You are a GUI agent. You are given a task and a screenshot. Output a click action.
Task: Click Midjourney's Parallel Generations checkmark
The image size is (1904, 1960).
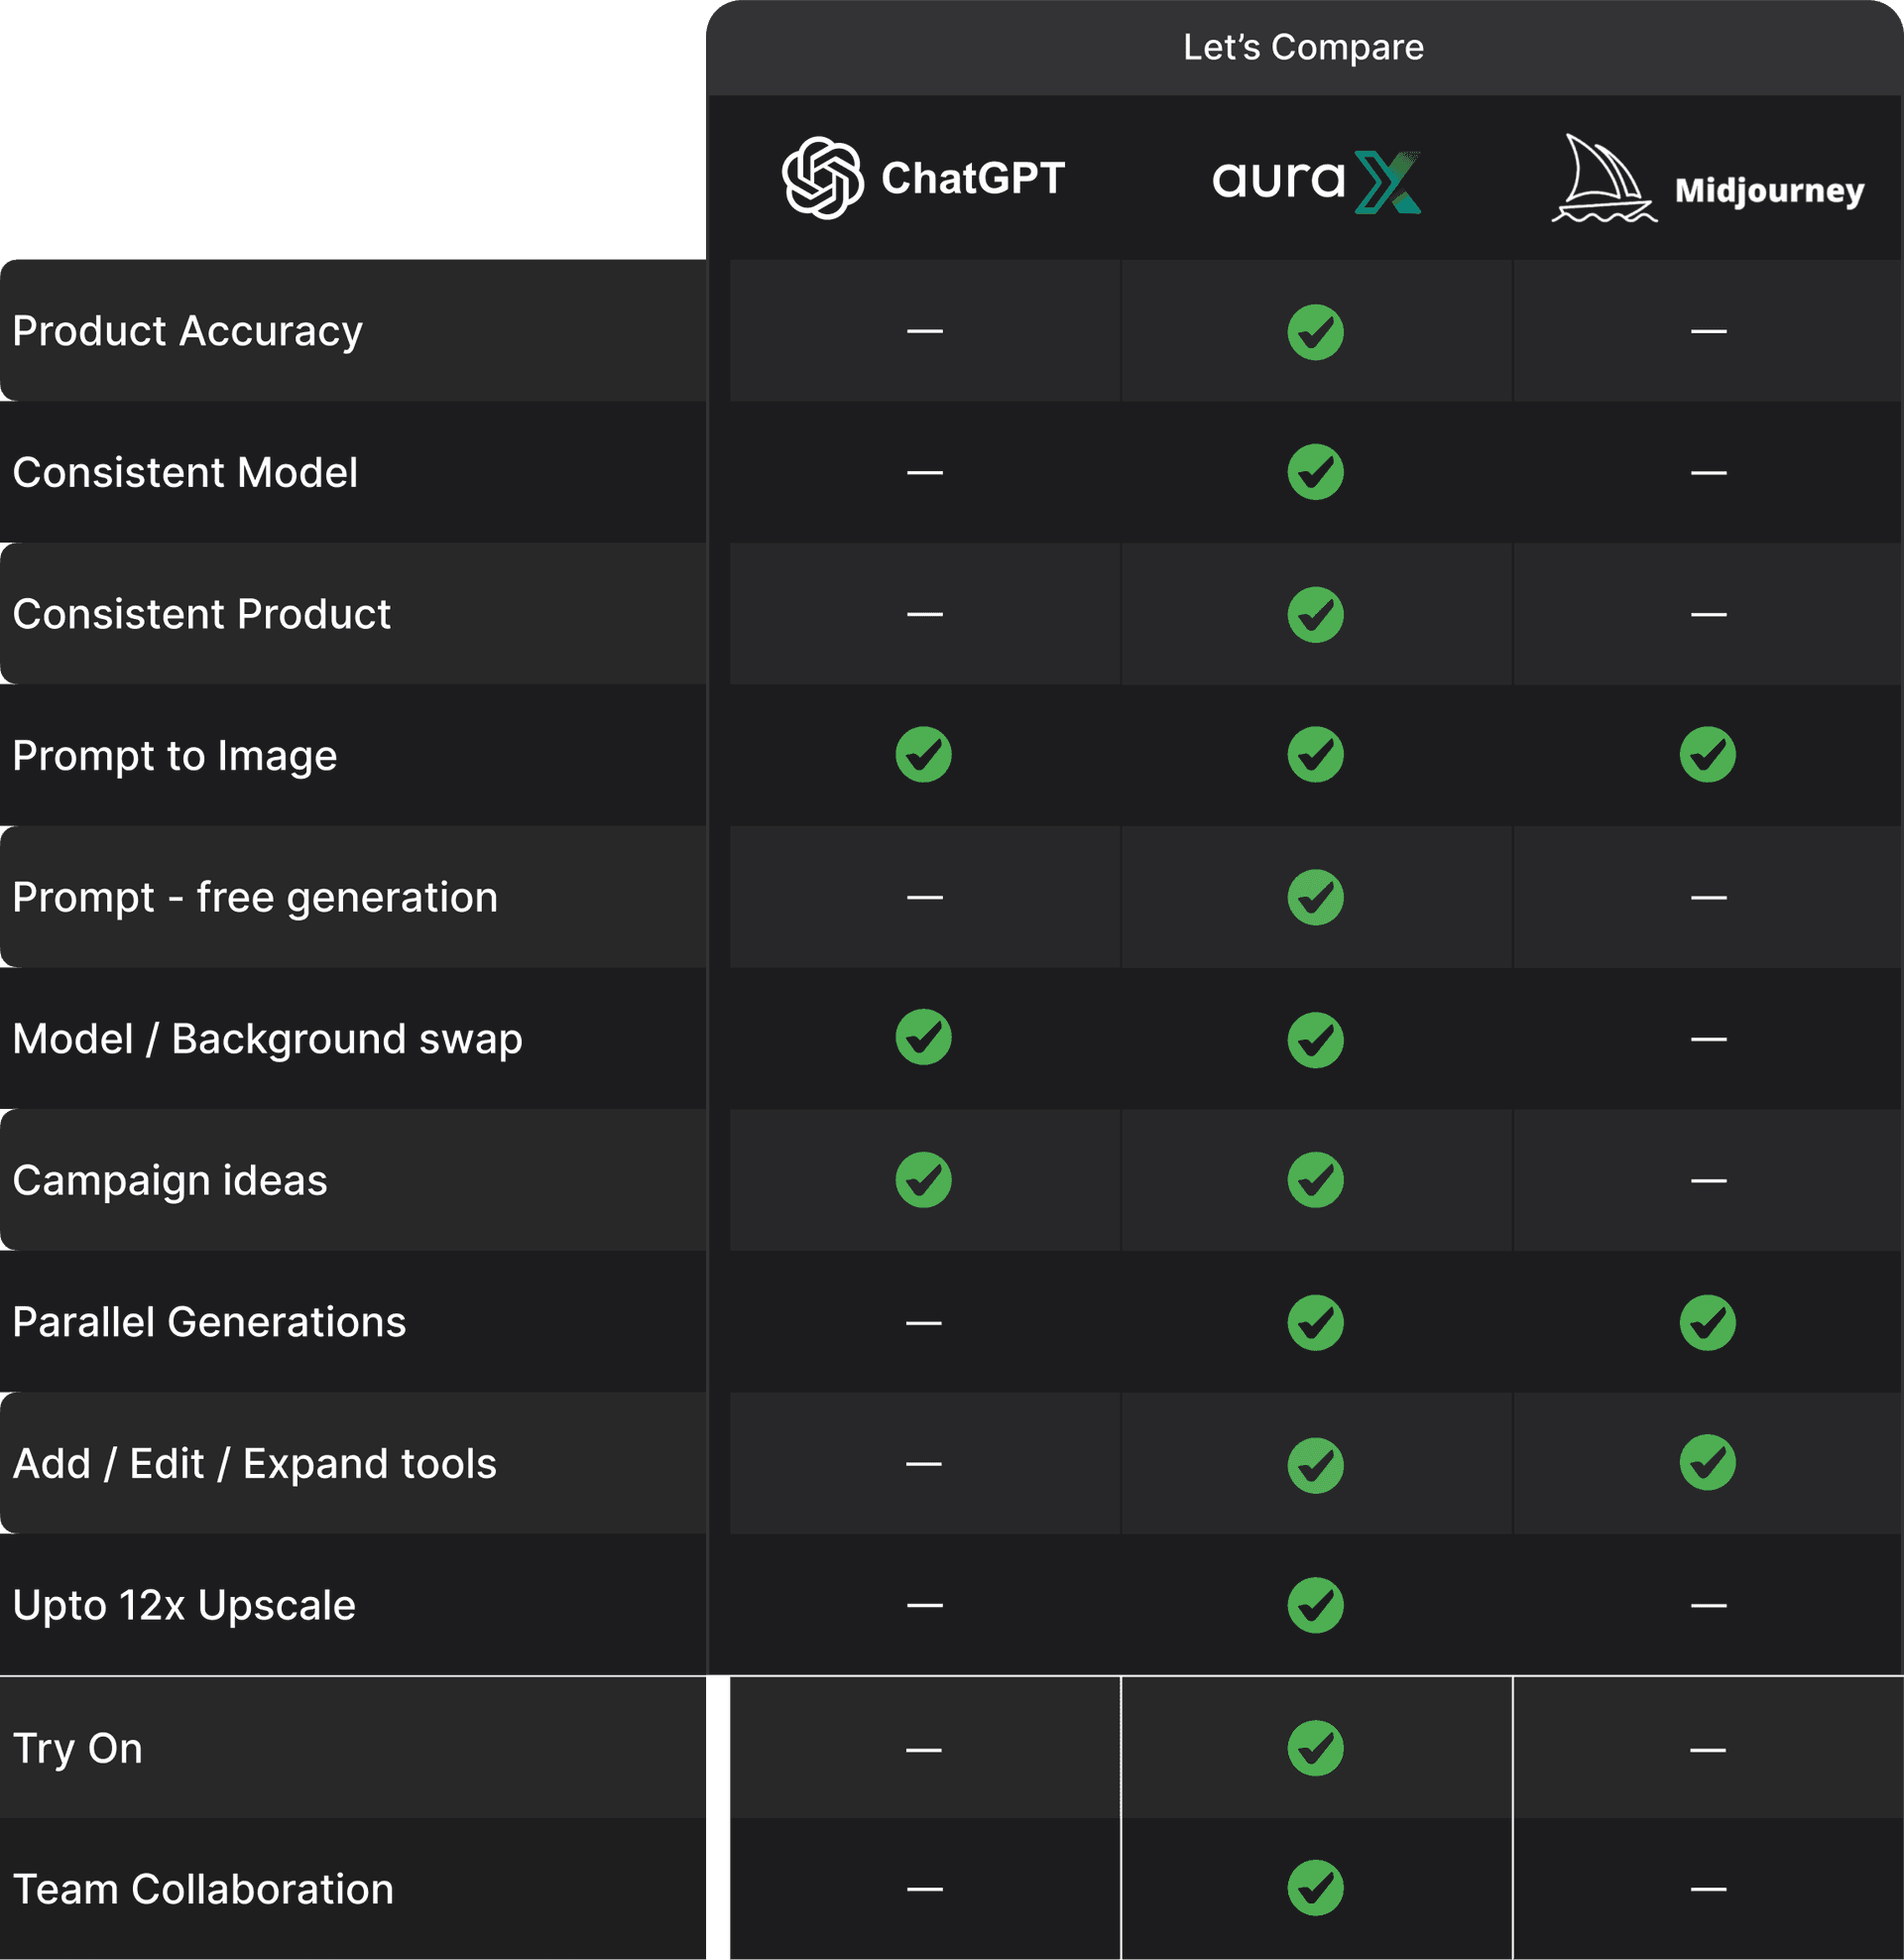click(x=1707, y=1322)
